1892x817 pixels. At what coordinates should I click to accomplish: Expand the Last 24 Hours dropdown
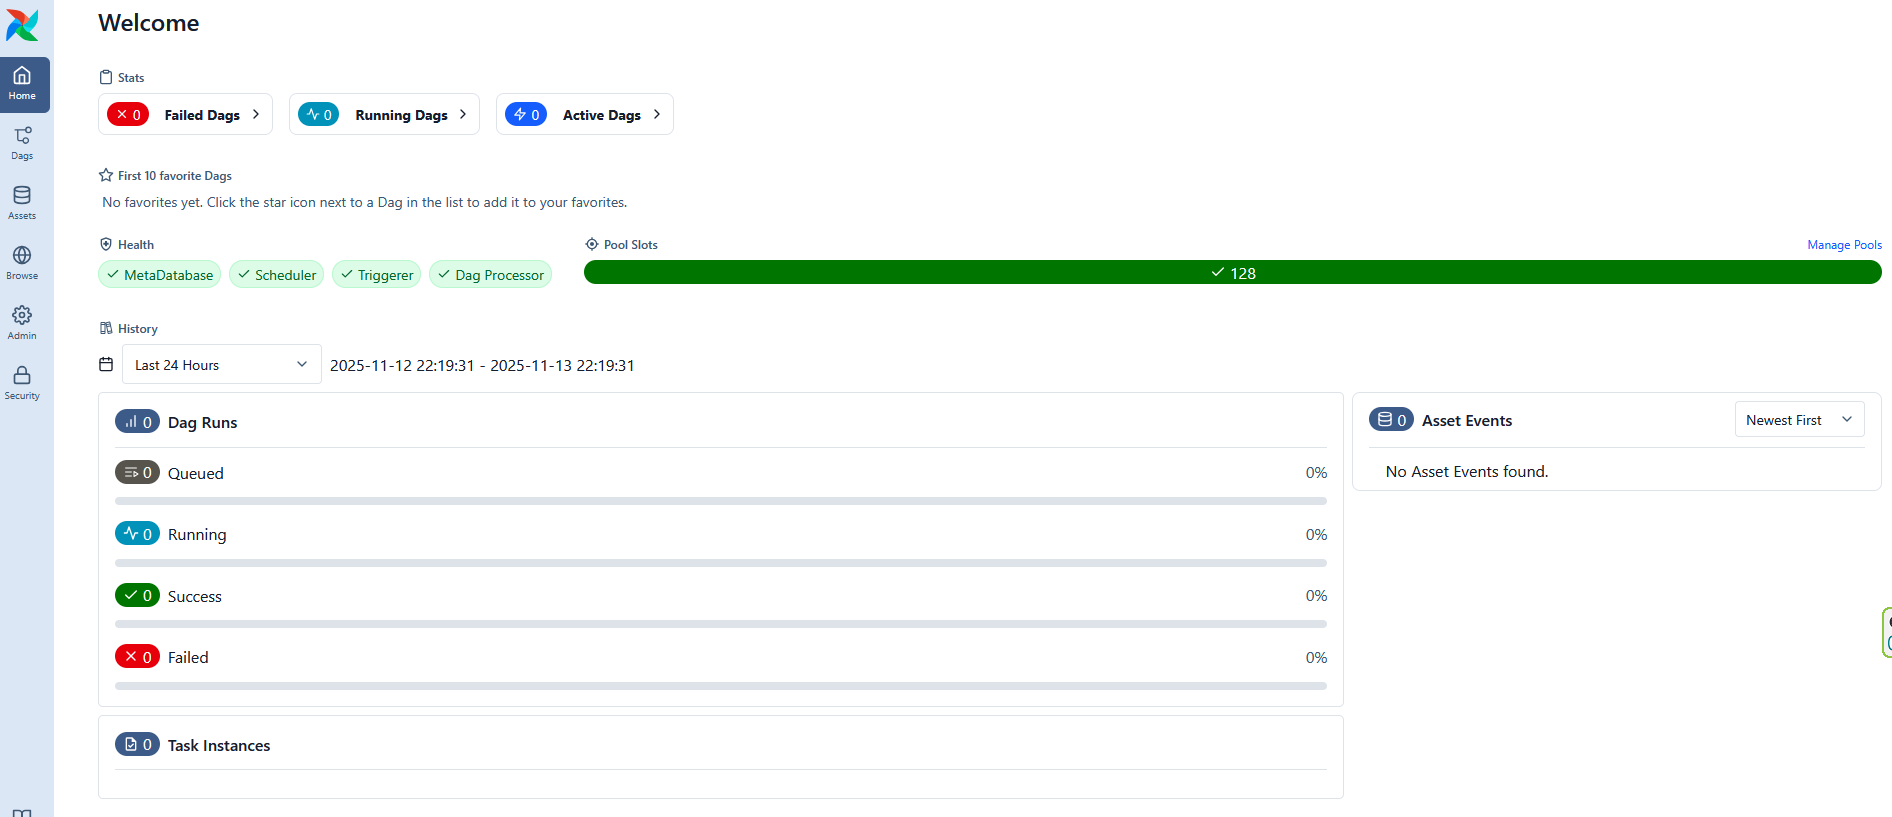[221, 365]
